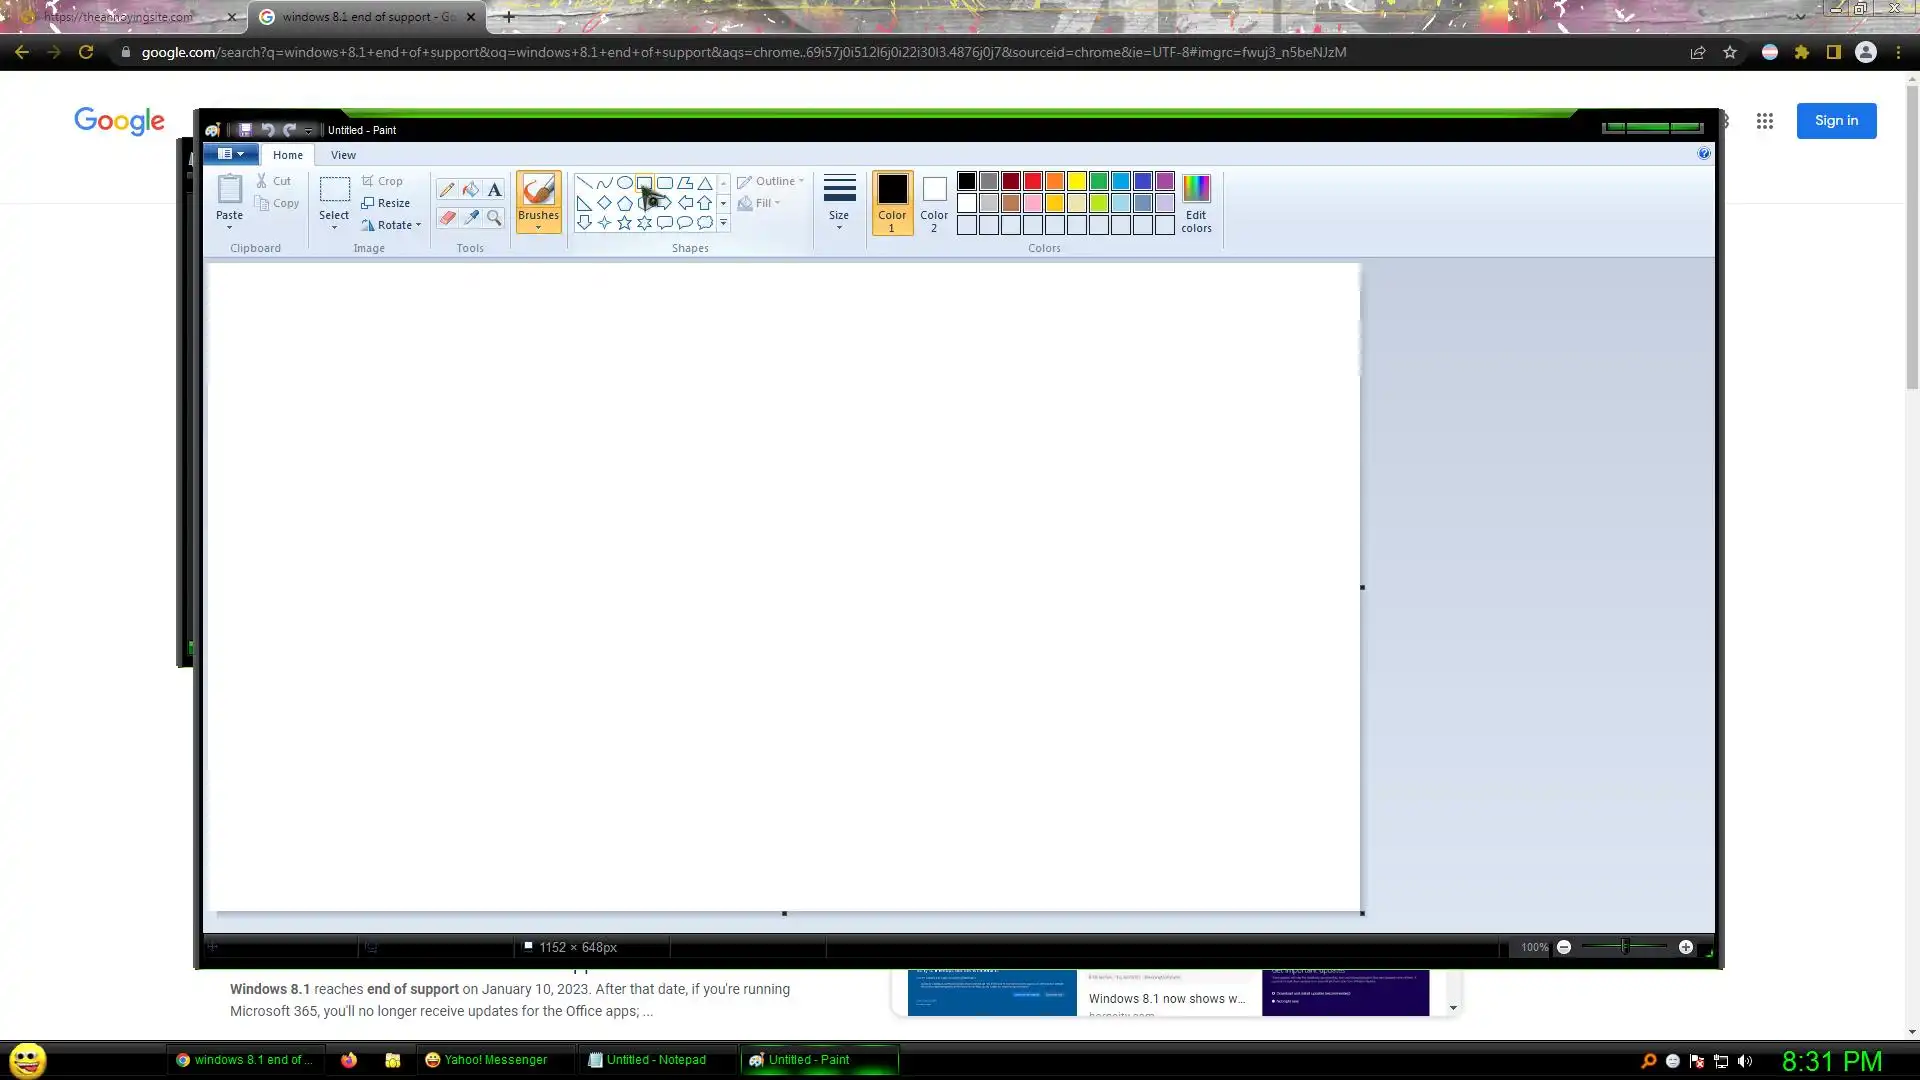Image resolution: width=1920 pixels, height=1080 pixels.
Task: Click the Save icon in title bar
Action: tap(245, 130)
